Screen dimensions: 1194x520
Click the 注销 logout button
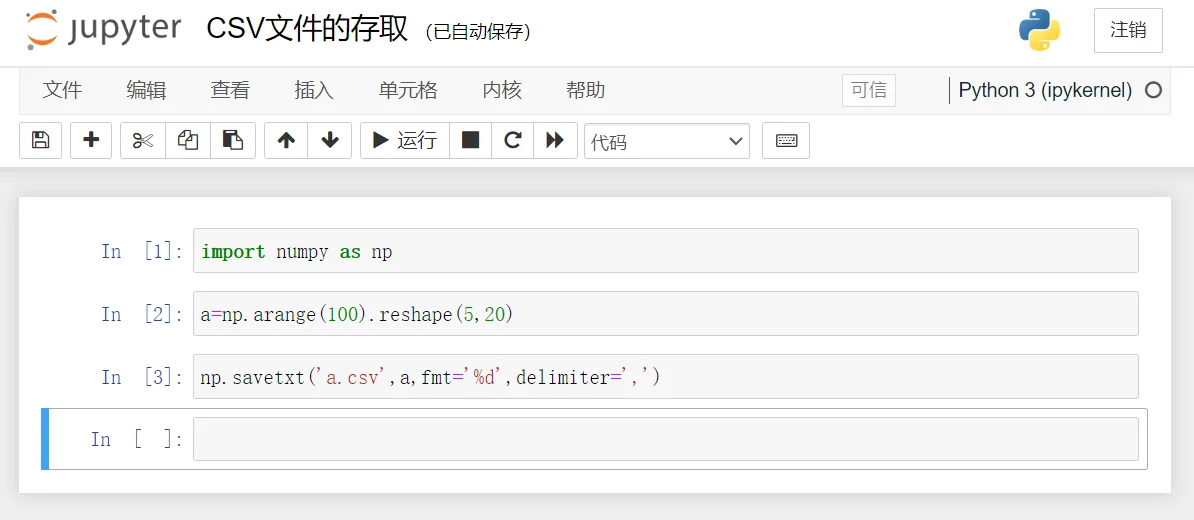(1128, 30)
